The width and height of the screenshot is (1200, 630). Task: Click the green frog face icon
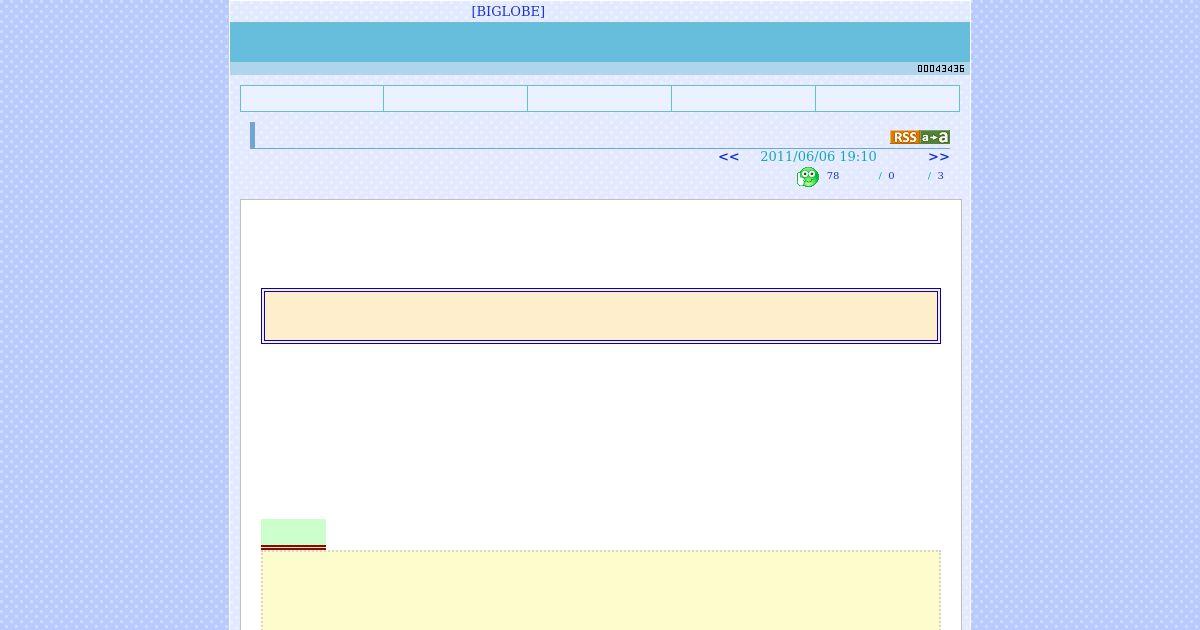[808, 177]
